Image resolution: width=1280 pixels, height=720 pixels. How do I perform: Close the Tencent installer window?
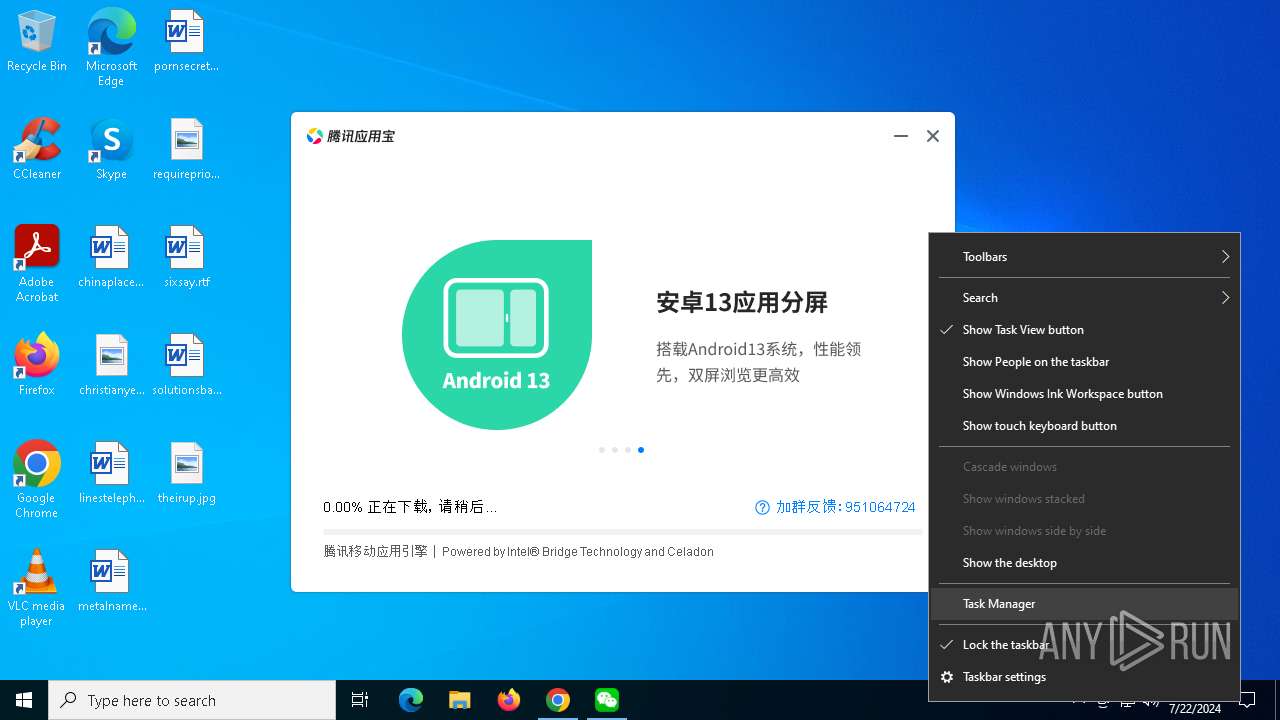click(933, 136)
